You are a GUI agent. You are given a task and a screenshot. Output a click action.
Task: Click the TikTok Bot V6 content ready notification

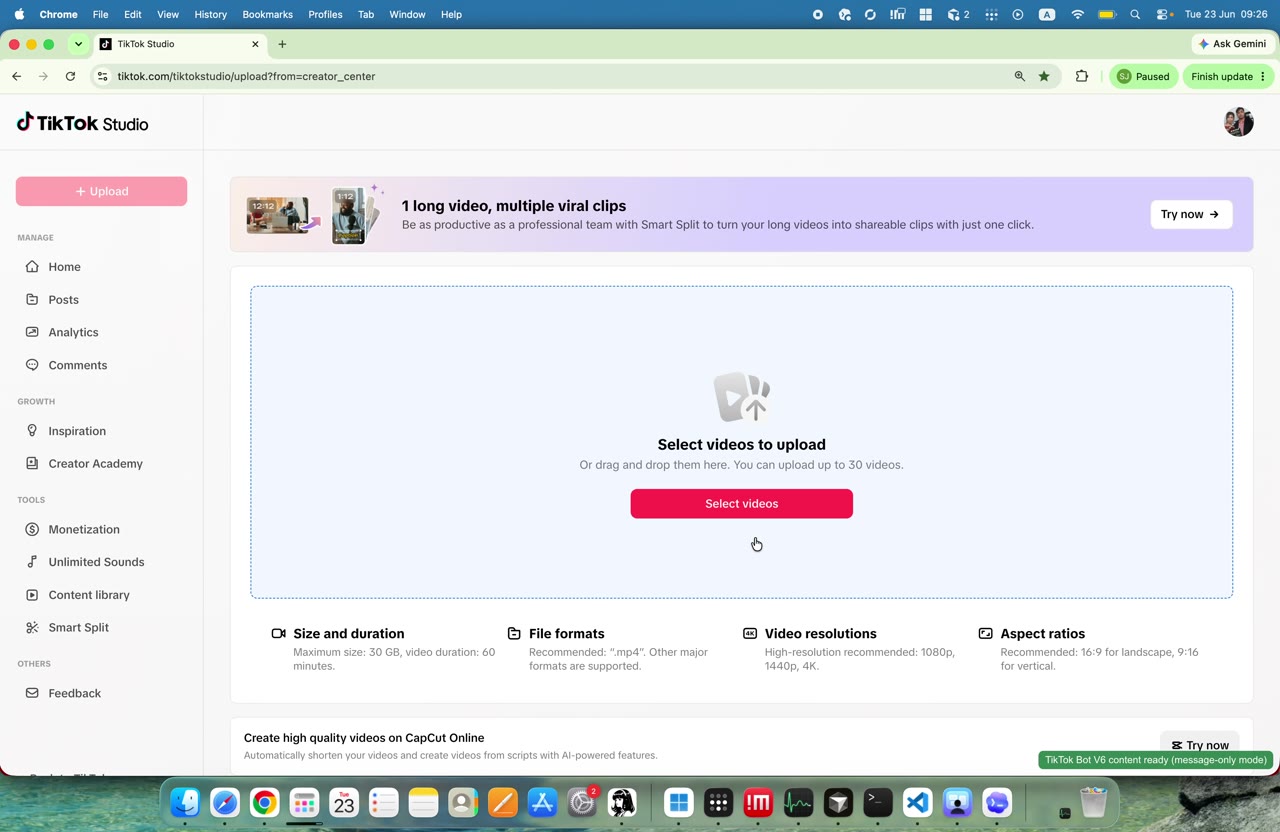click(x=1156, y=760)
